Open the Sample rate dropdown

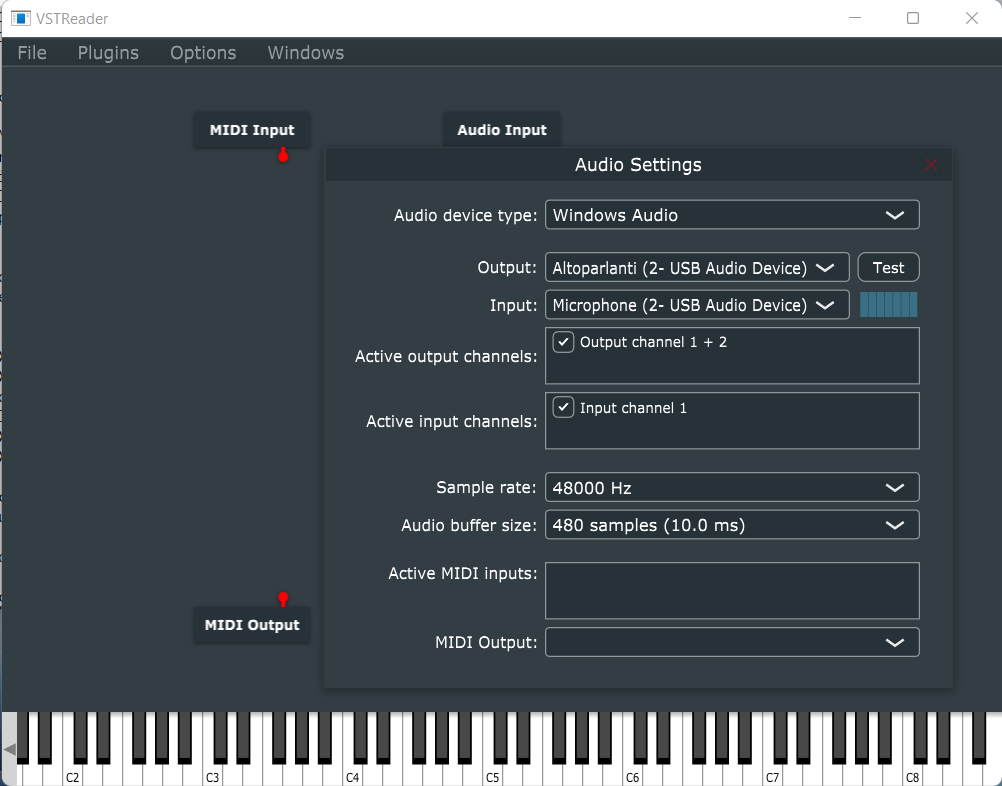point(732,488)
